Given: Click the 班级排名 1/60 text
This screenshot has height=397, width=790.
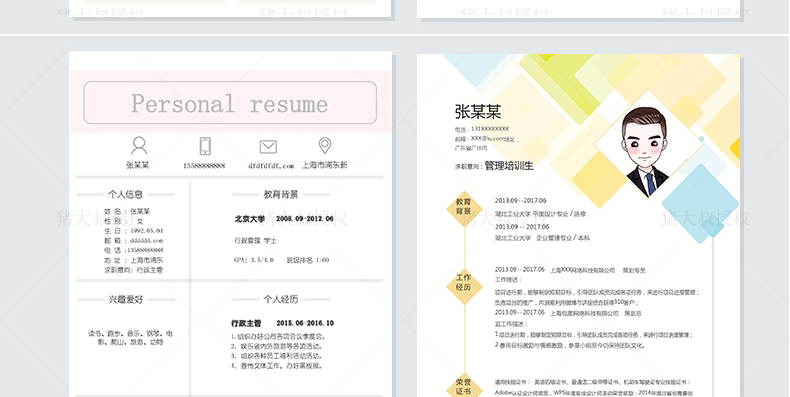Looking at the screenshot, I should 307,260.
